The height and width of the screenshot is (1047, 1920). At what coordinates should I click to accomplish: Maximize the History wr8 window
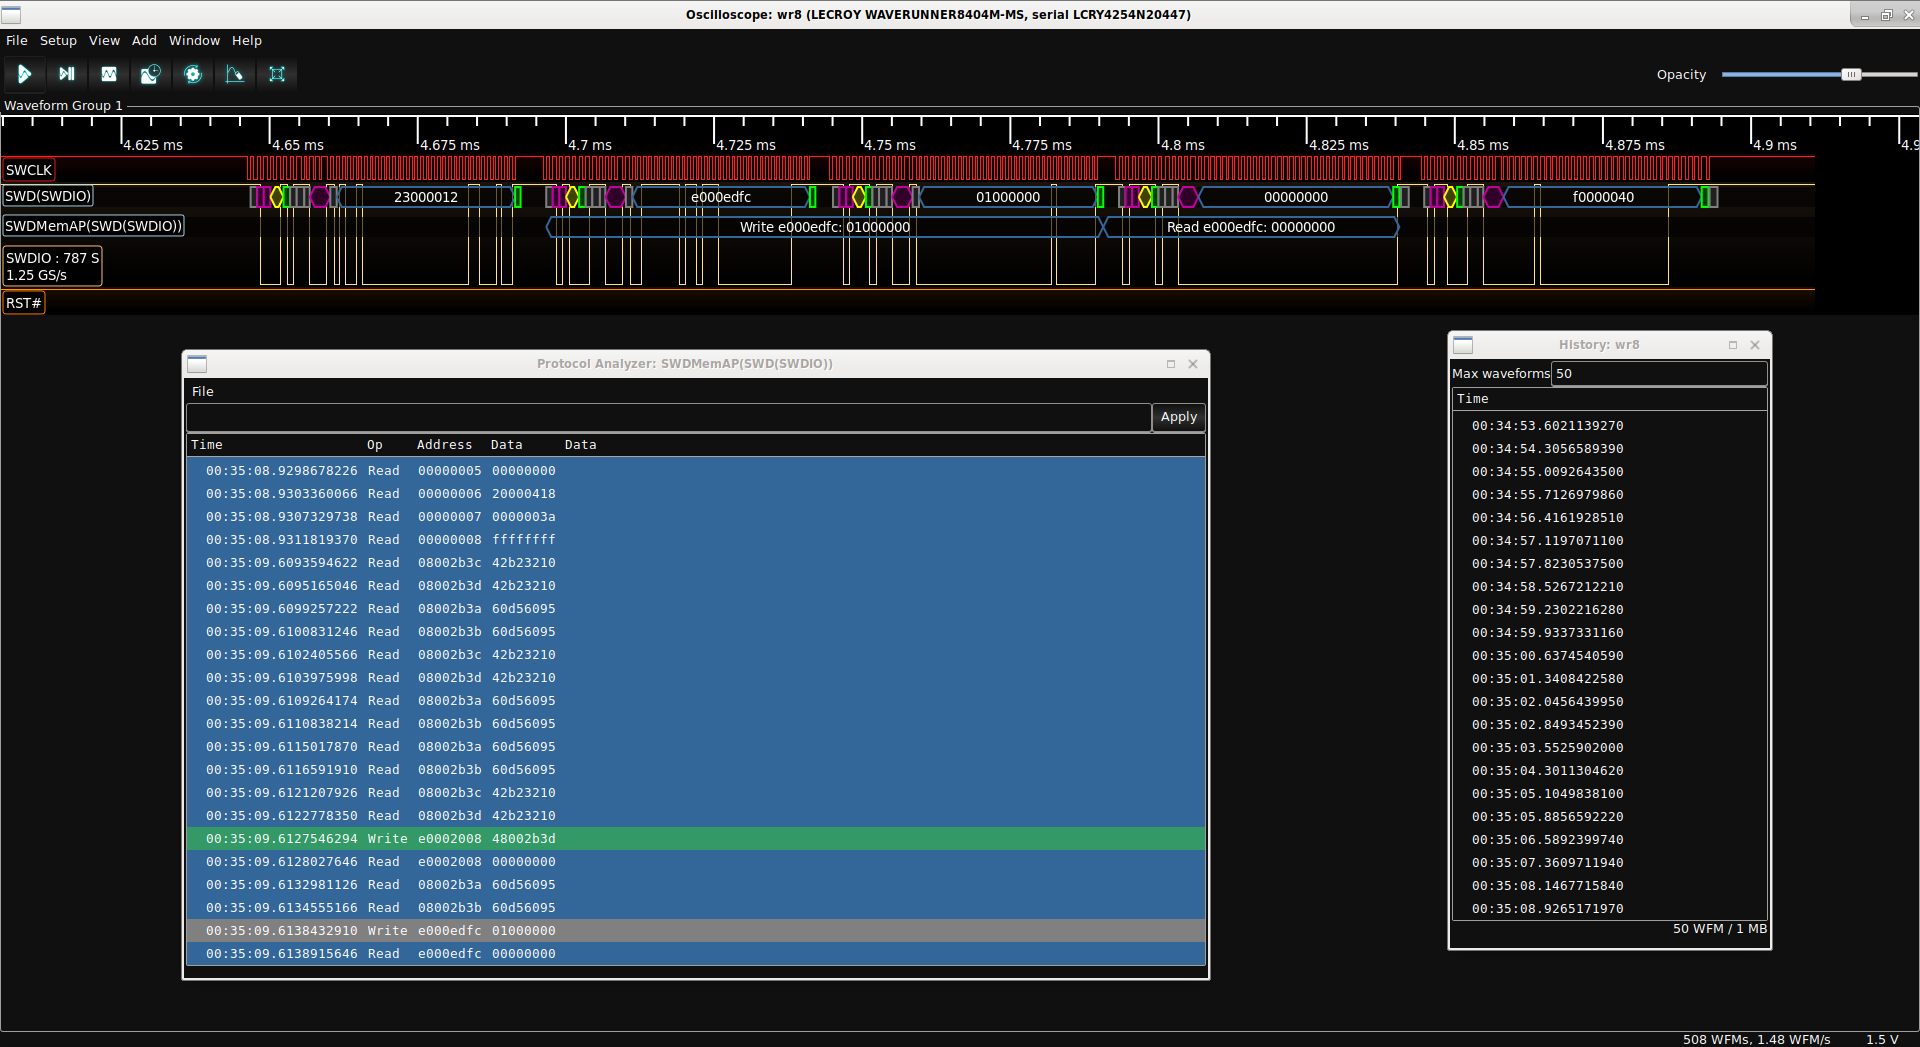pos(1733,345)
